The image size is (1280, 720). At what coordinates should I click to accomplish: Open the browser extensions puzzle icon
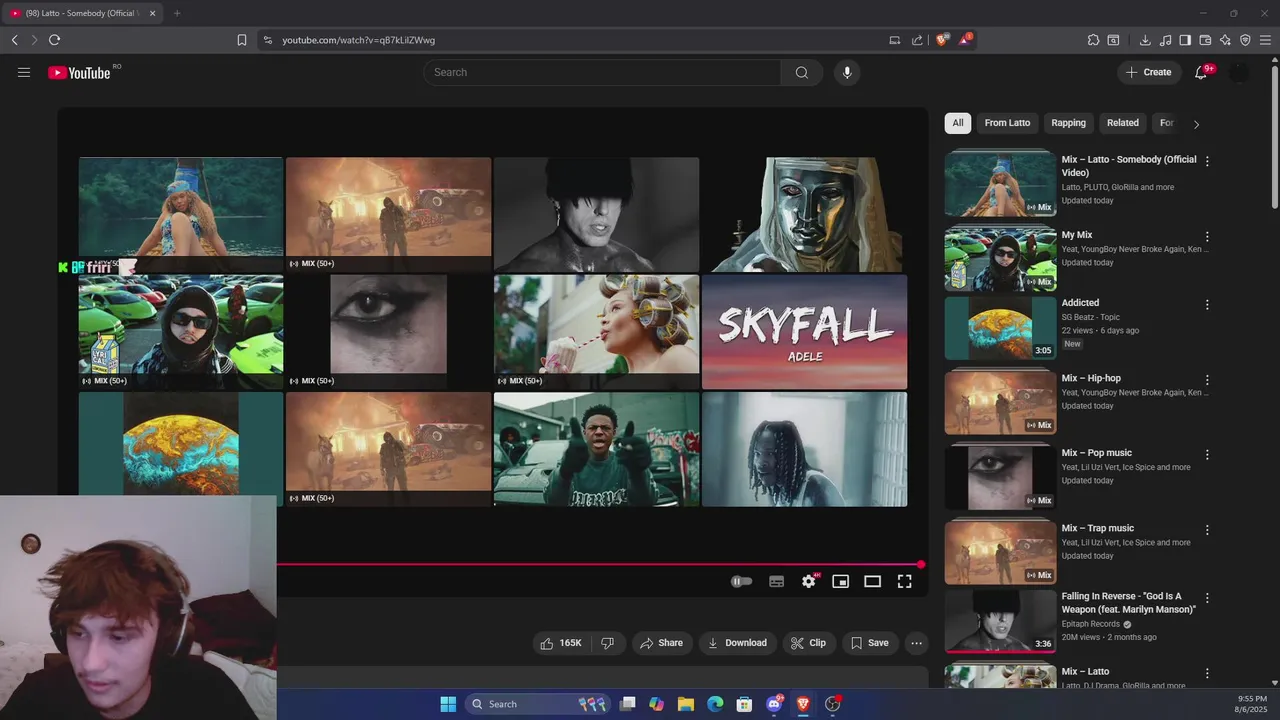[x=1093, y=40]
